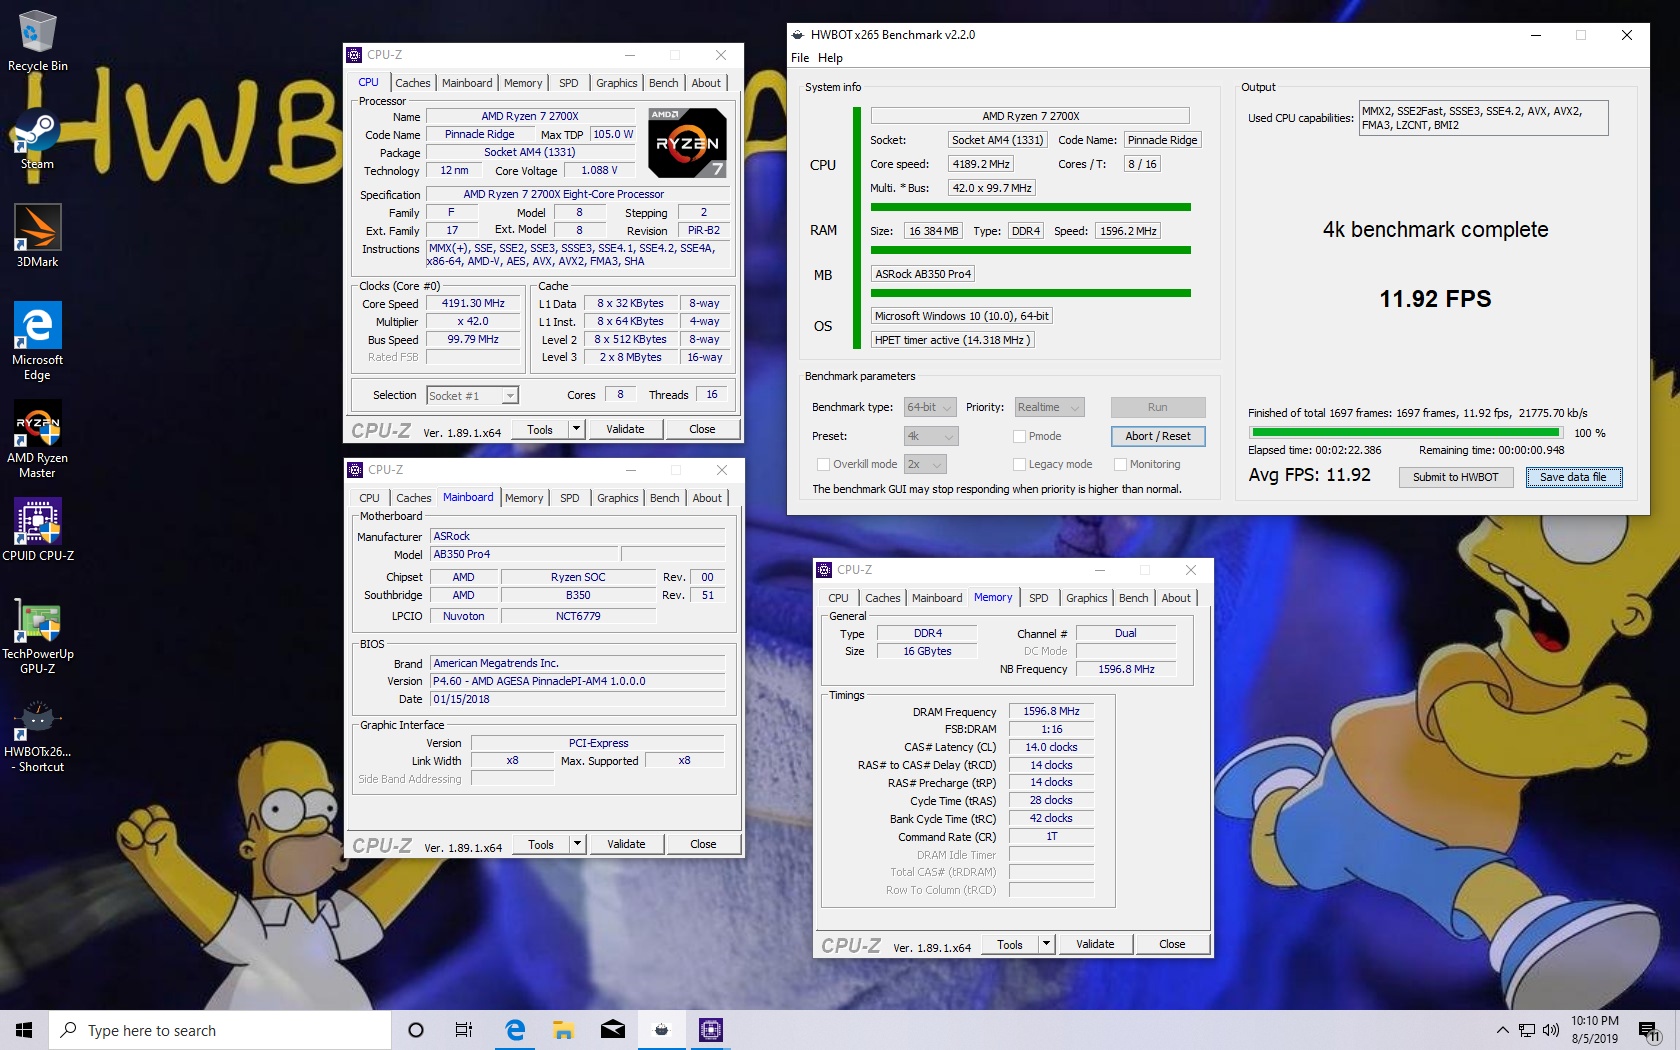1680x1050 pixels.
Task: Click the Ryzen 7 logo in CPU-Z
Action: pyautogui.click(x=688, y=142)
